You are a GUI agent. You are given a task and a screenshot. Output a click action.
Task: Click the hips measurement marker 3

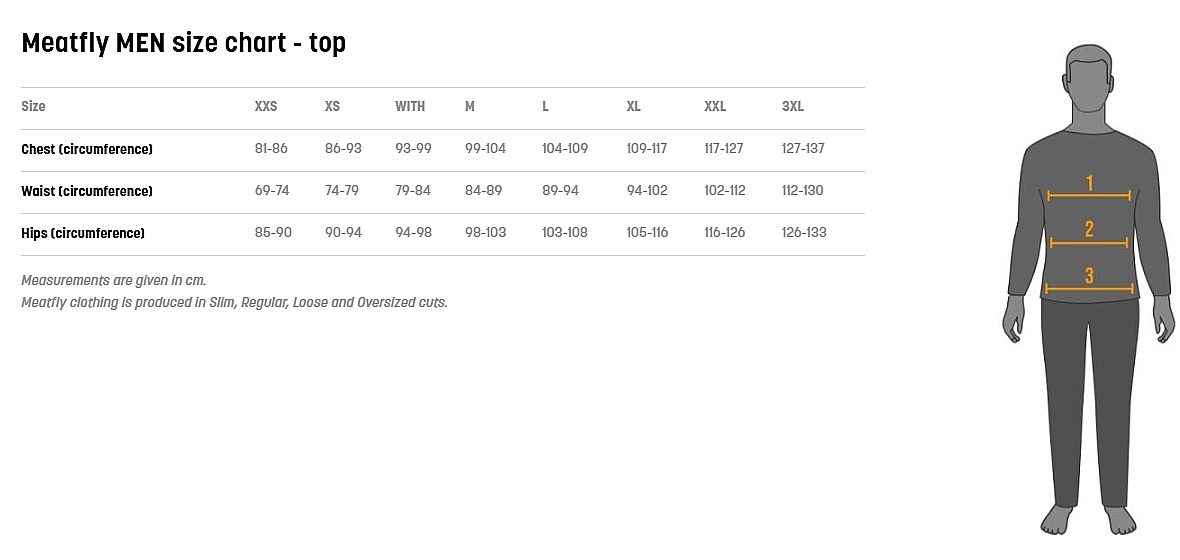point(1089,276)
